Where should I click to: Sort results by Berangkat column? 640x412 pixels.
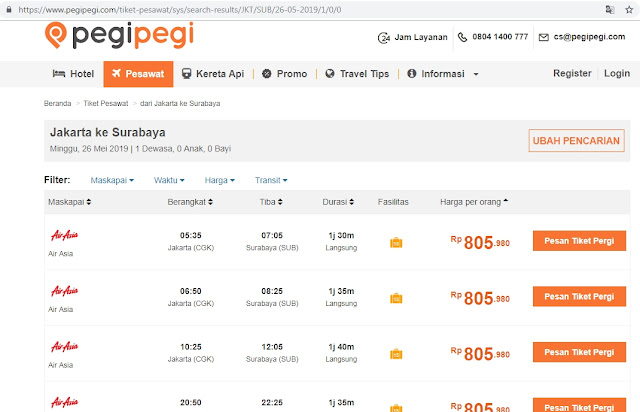tap(190, 202)
